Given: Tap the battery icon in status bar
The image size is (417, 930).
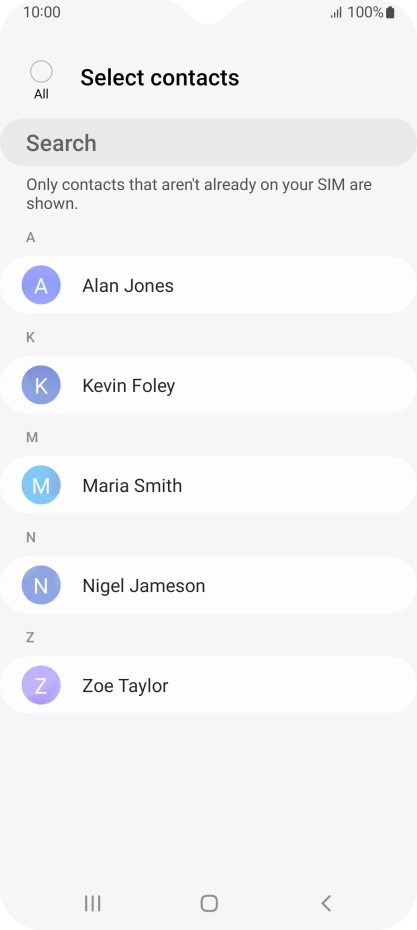Looking at the screenshot, I should [390, 12].
